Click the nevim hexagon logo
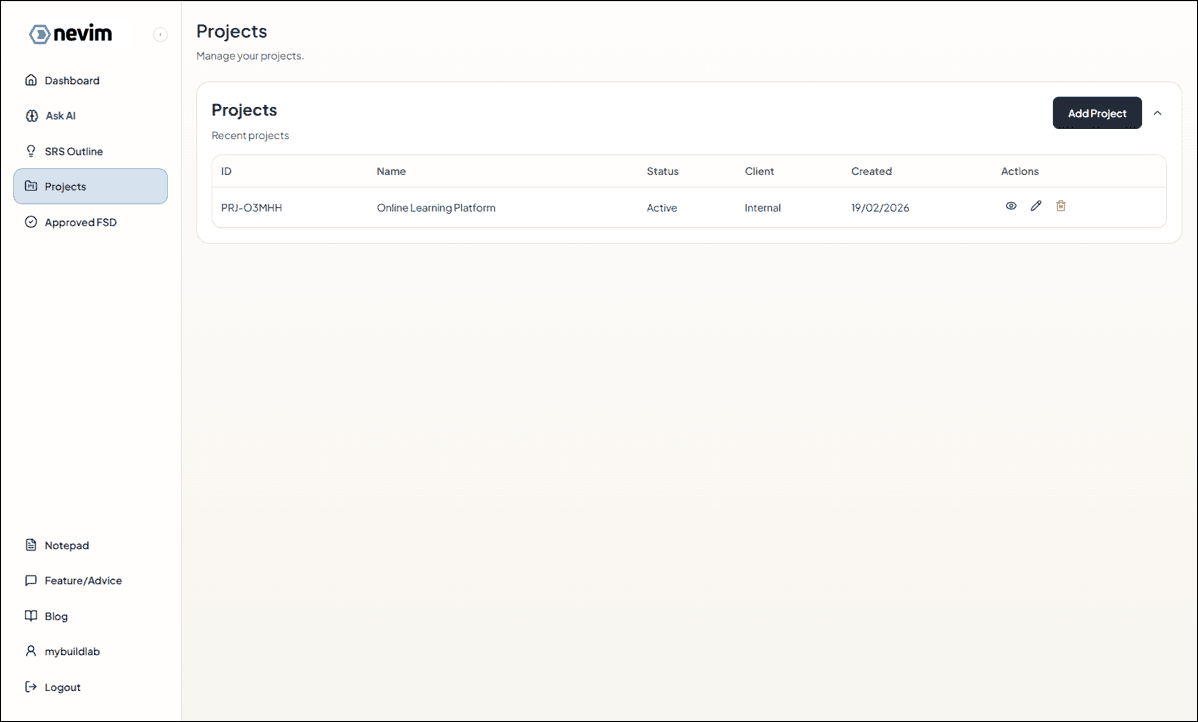 coord(38,33)
